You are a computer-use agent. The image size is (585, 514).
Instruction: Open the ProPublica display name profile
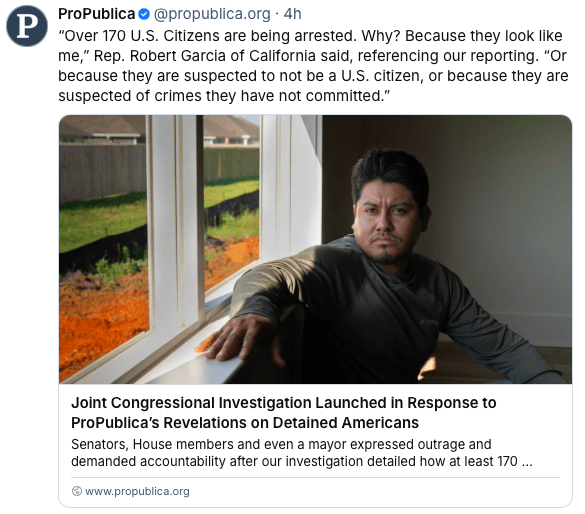pos(96,14)
